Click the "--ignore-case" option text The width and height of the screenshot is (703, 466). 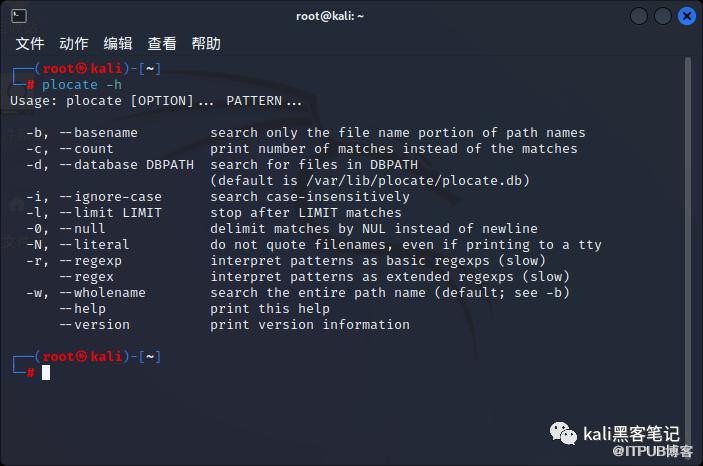(x=110, y=197)
